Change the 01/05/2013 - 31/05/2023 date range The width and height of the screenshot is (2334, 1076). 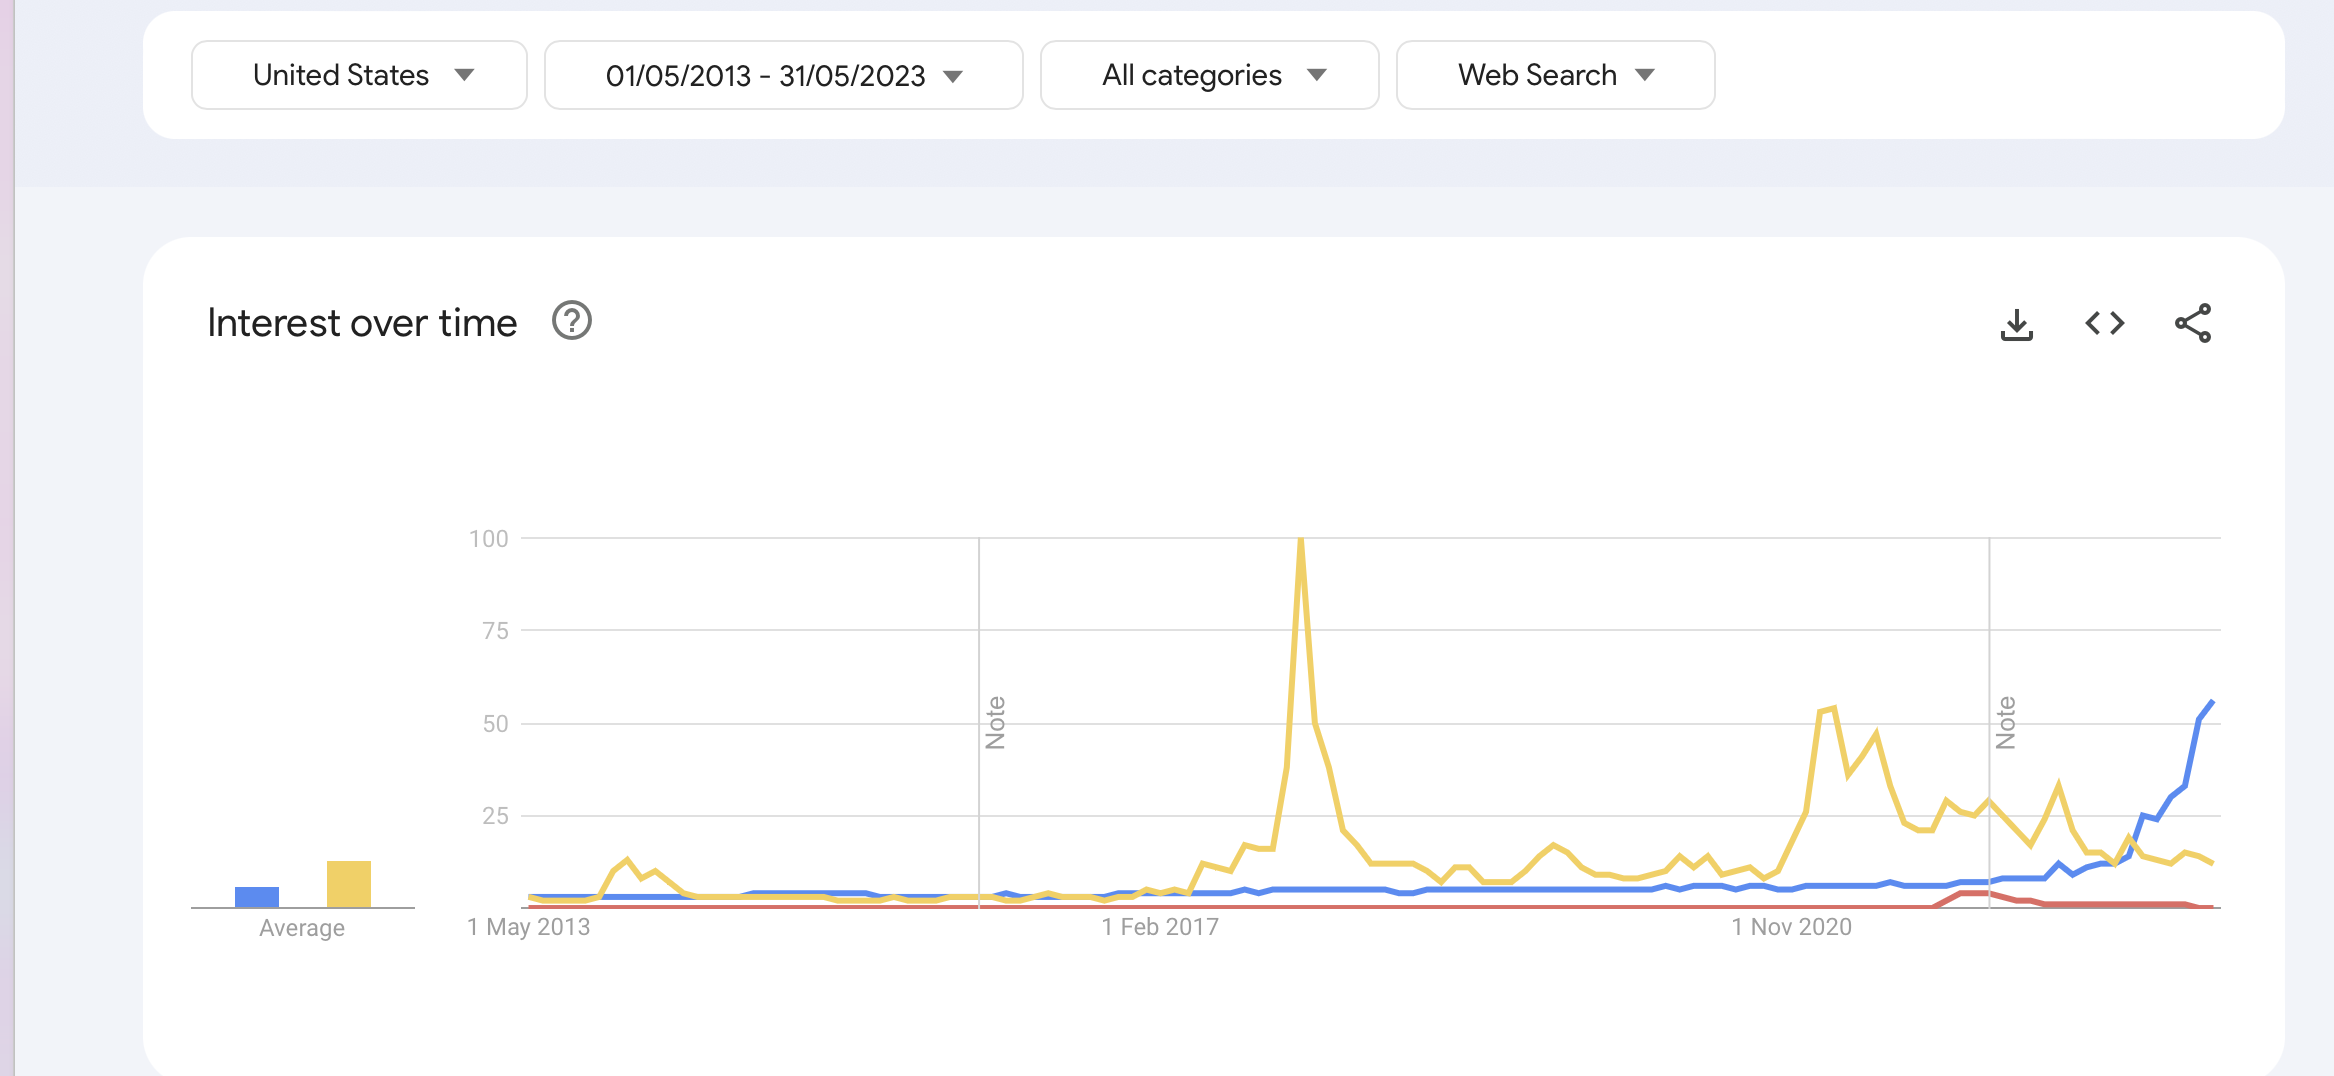(783, 76)
